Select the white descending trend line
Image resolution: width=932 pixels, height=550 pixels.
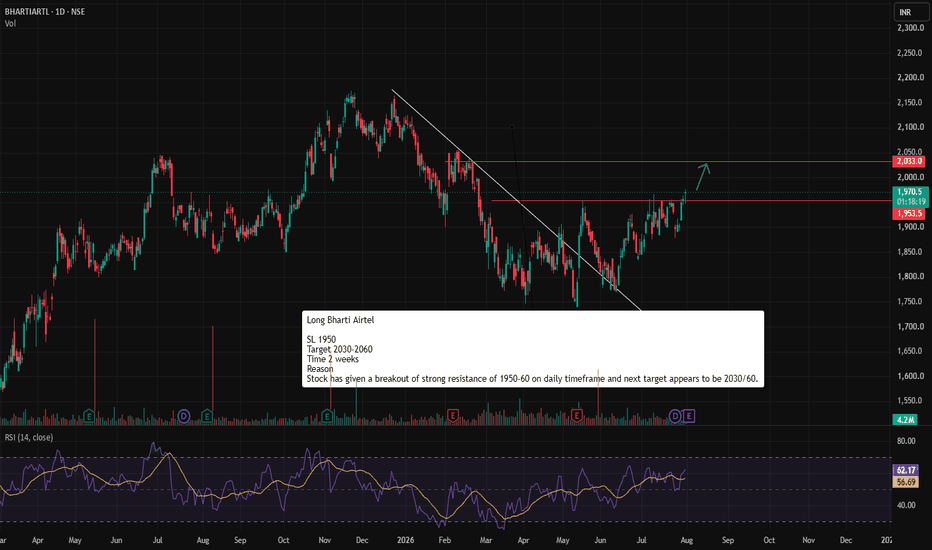[516, 200]
